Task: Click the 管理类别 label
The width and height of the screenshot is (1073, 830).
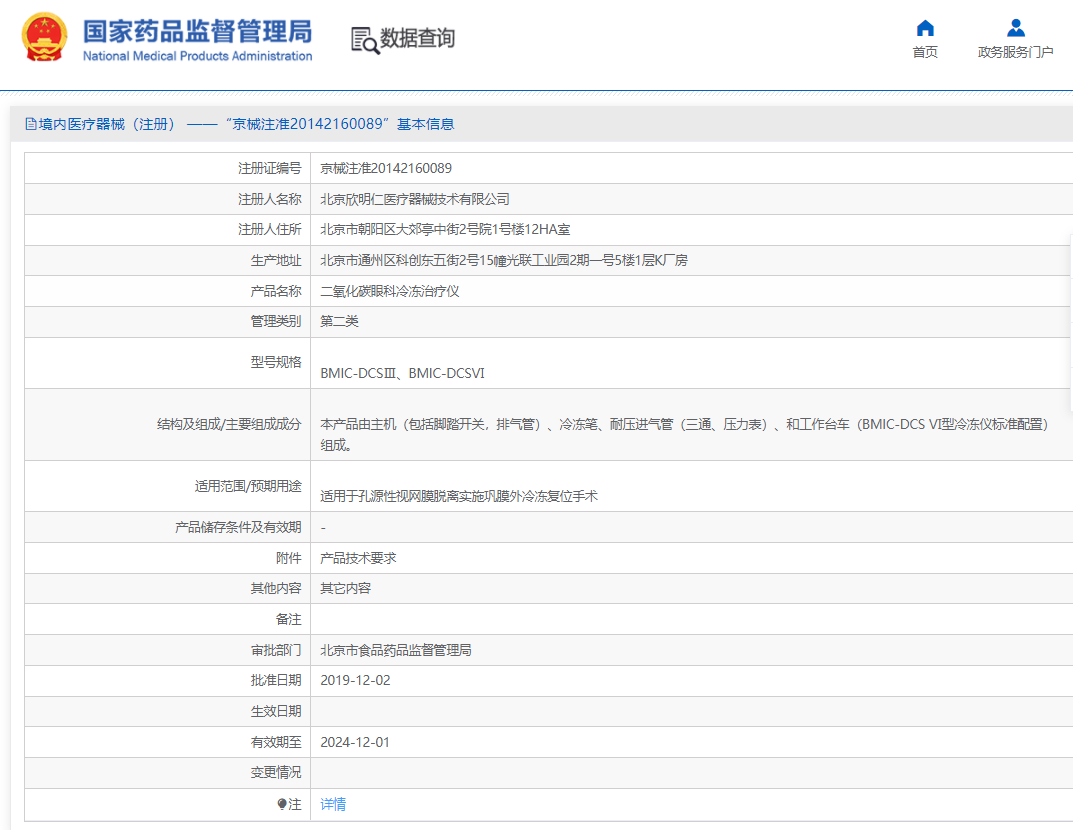Action: tap(276, 321)
